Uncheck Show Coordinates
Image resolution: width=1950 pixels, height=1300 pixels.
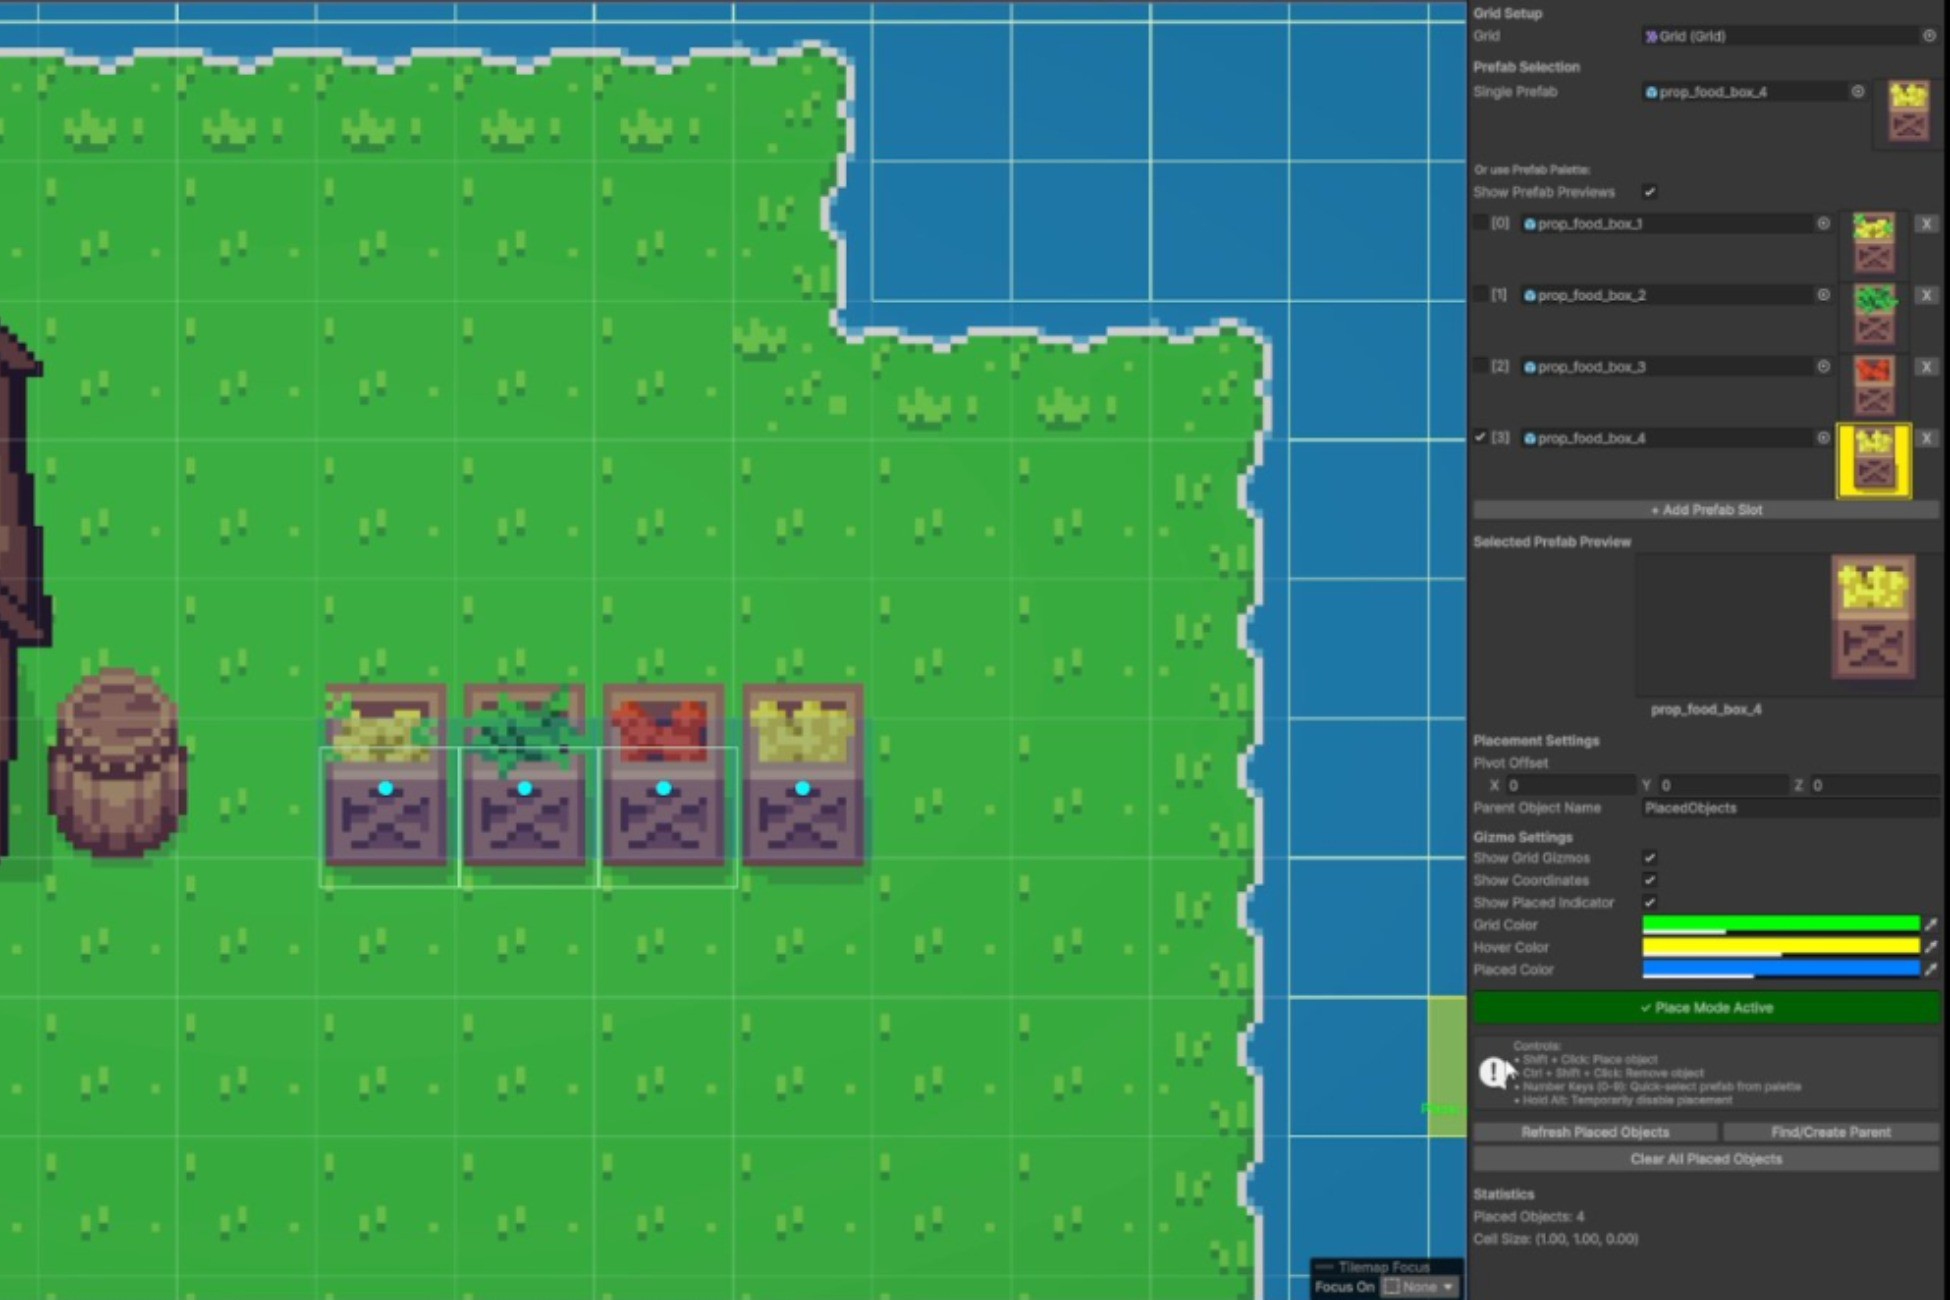click(x=1649, y=880)
